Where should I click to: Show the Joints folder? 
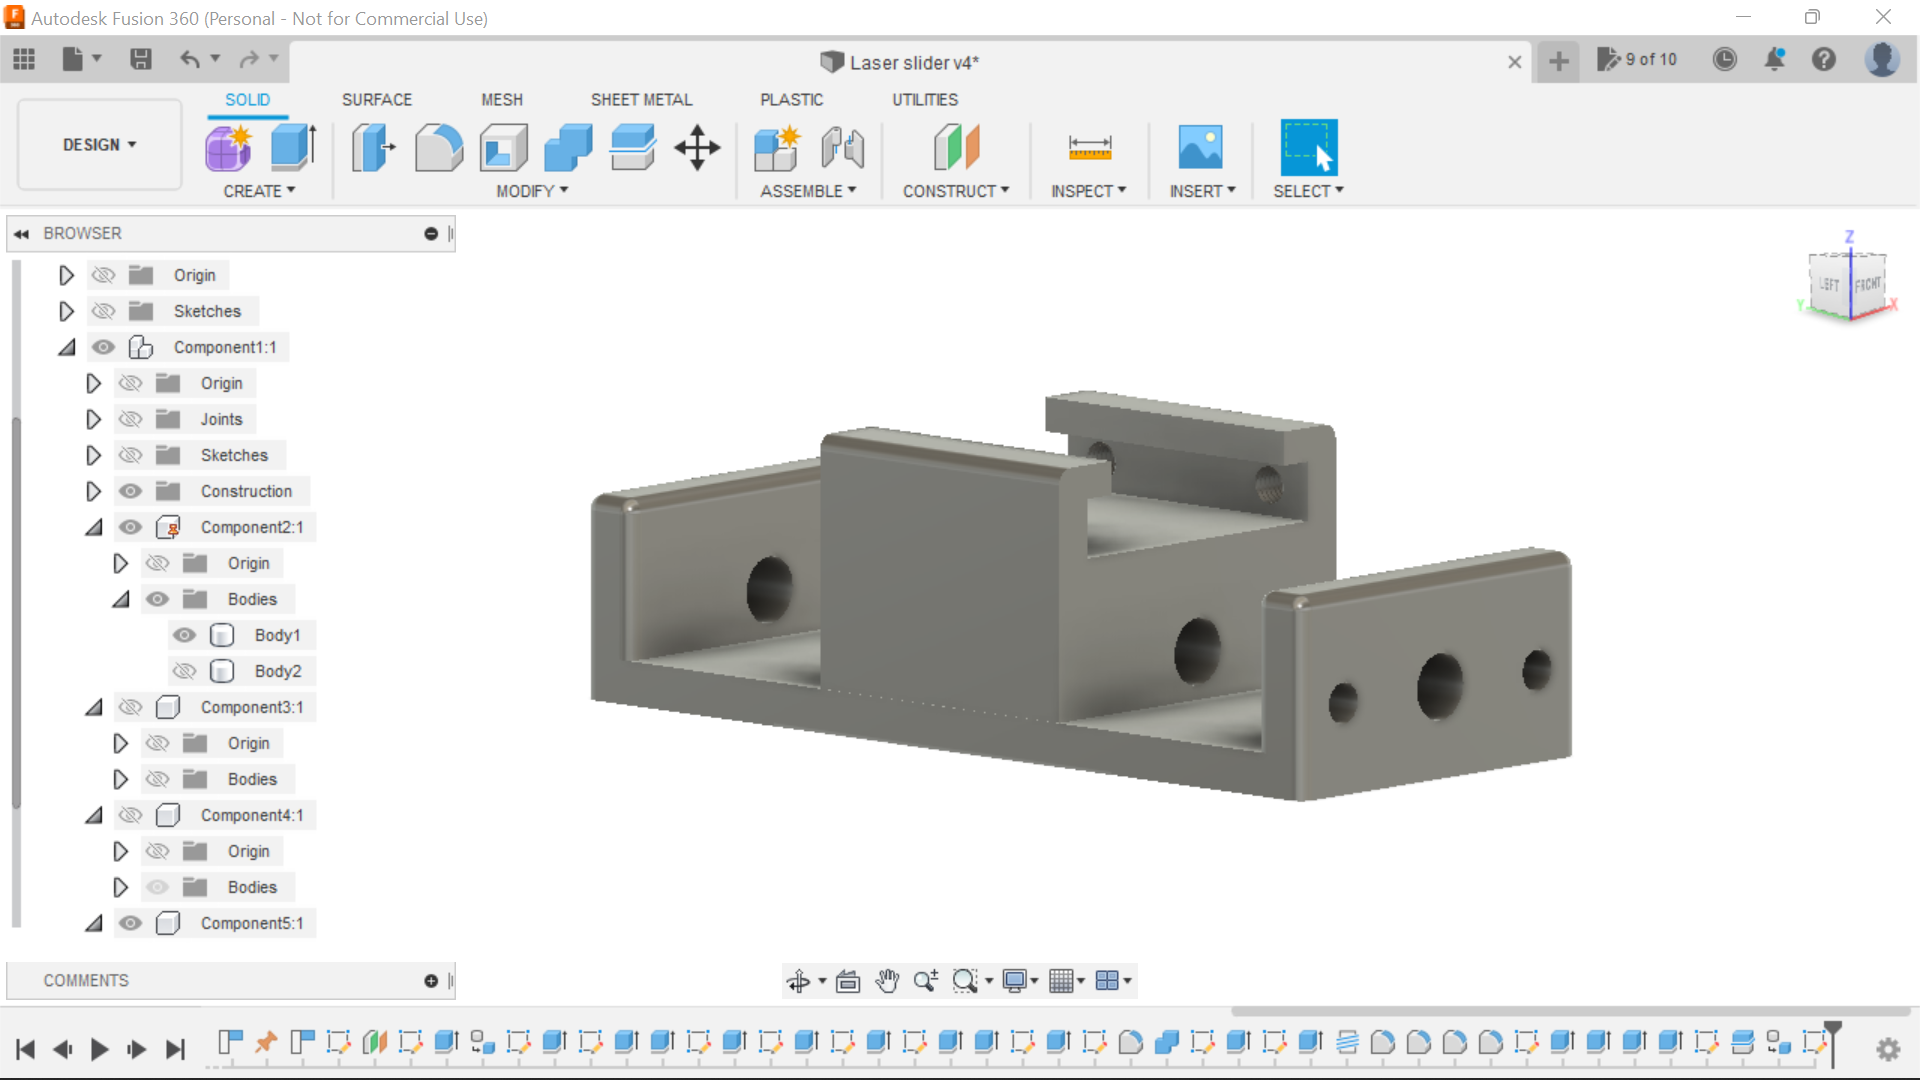[x=131, y=419]
